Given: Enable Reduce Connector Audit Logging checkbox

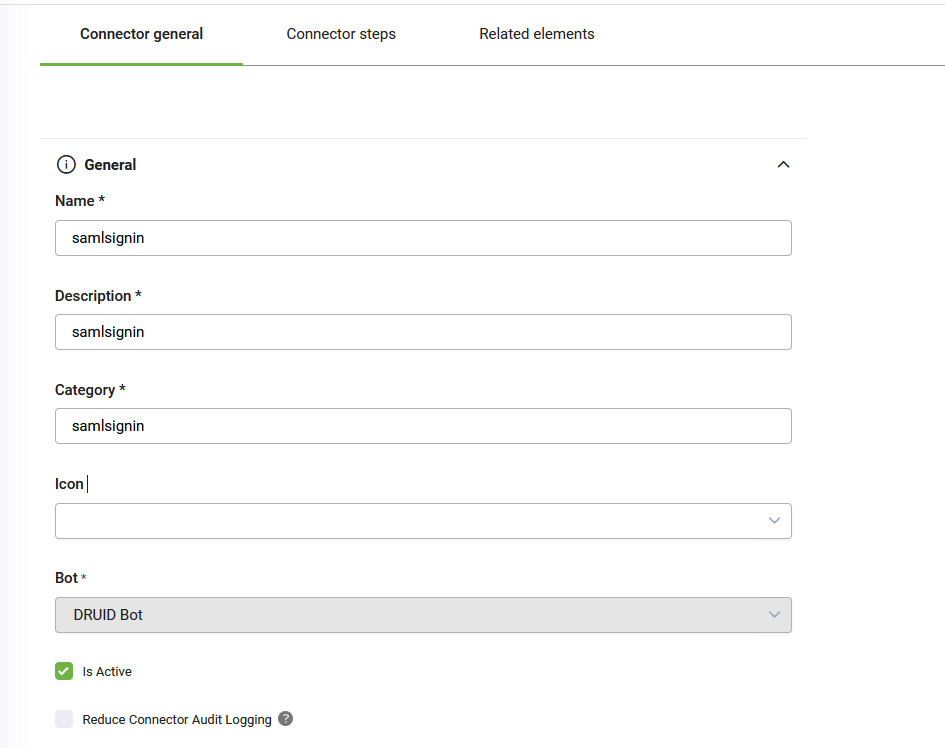Looking at the screenshot, I should pyautogui.click(x=64, y=718).
